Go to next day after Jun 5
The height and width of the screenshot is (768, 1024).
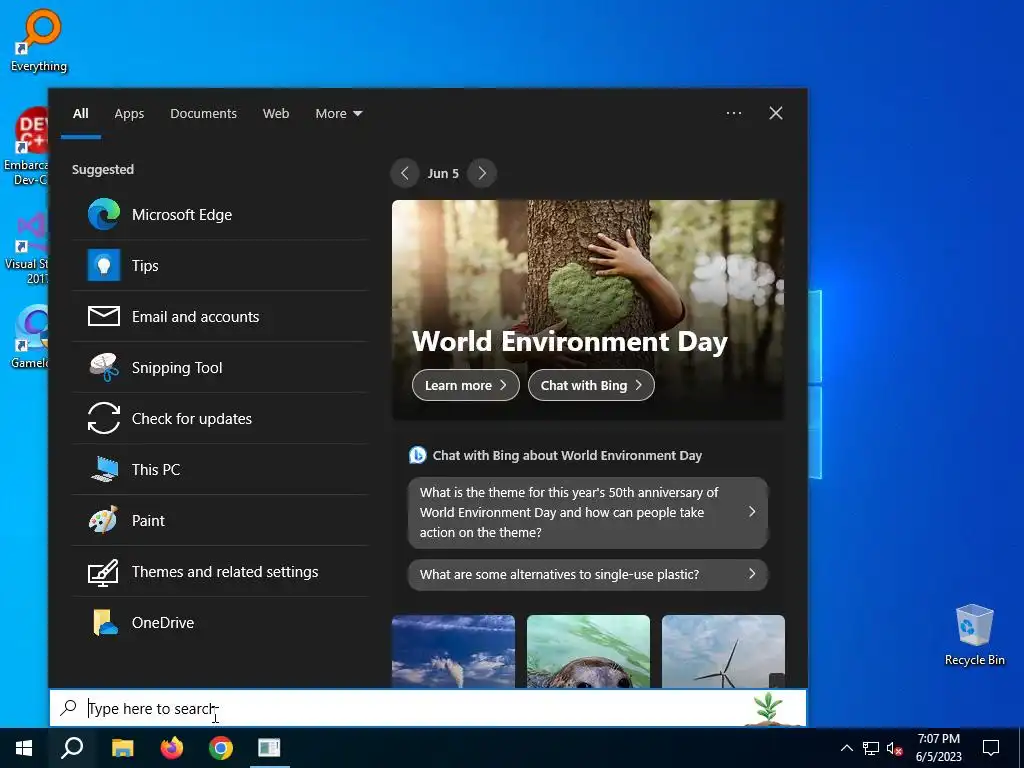(x=482, y=173)
